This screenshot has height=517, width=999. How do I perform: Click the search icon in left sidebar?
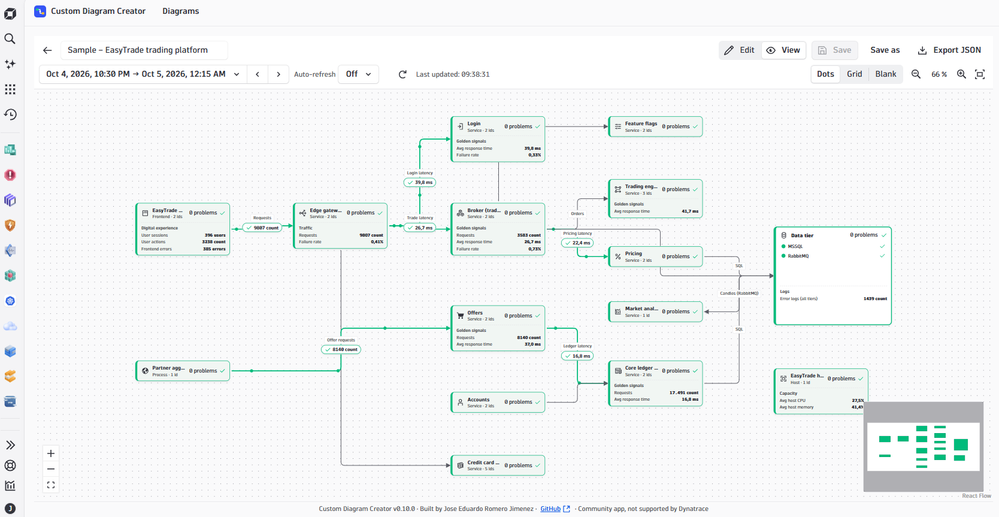click(x=10, y=39)
